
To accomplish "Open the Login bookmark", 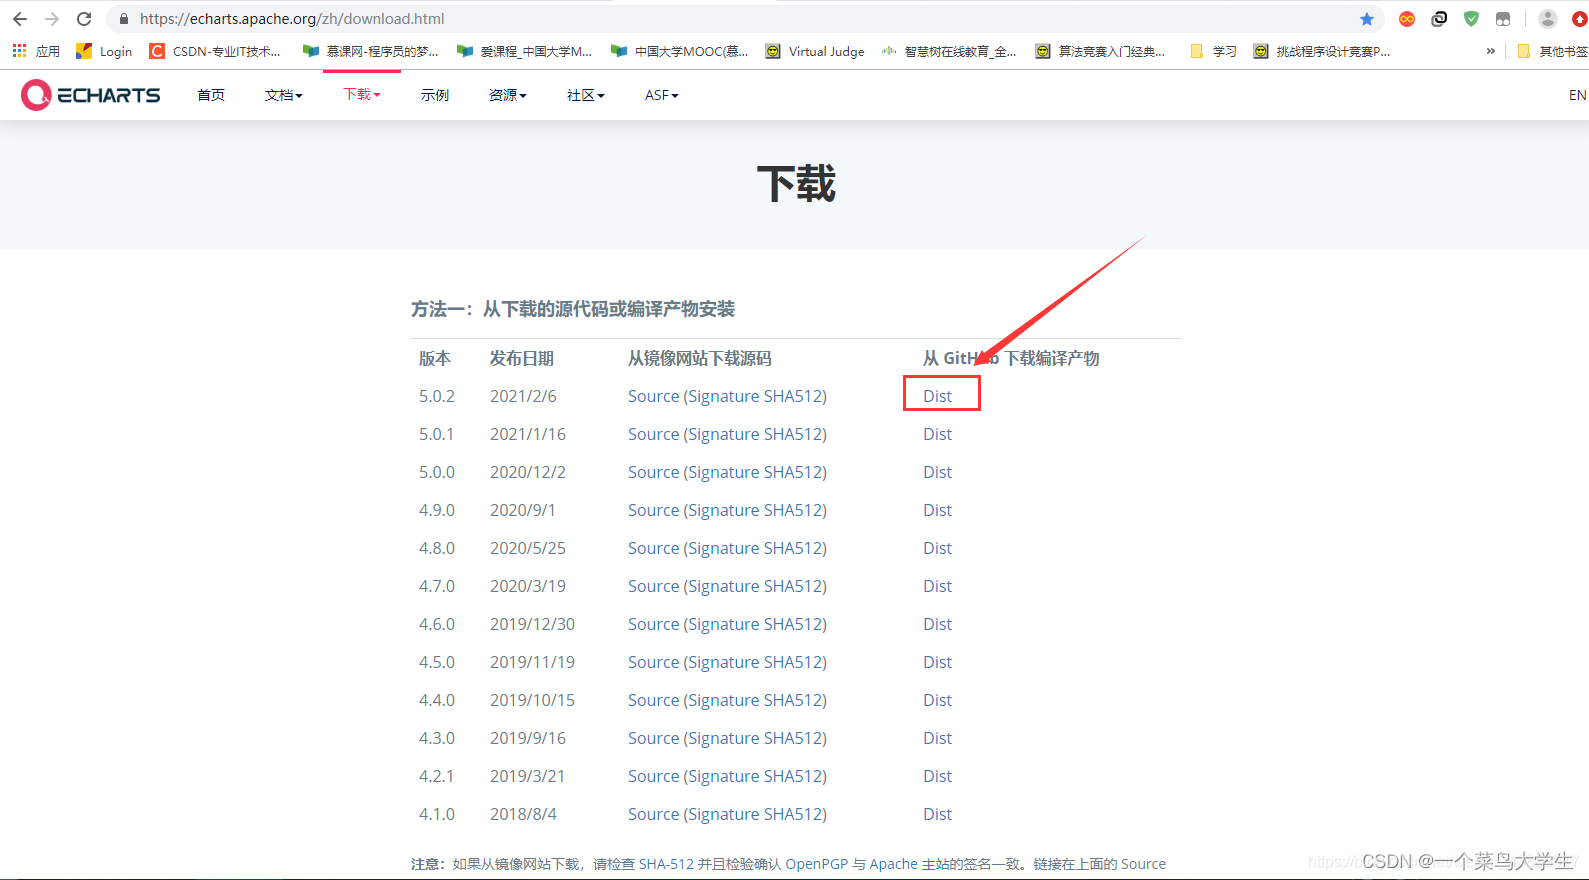I will 104,51.
